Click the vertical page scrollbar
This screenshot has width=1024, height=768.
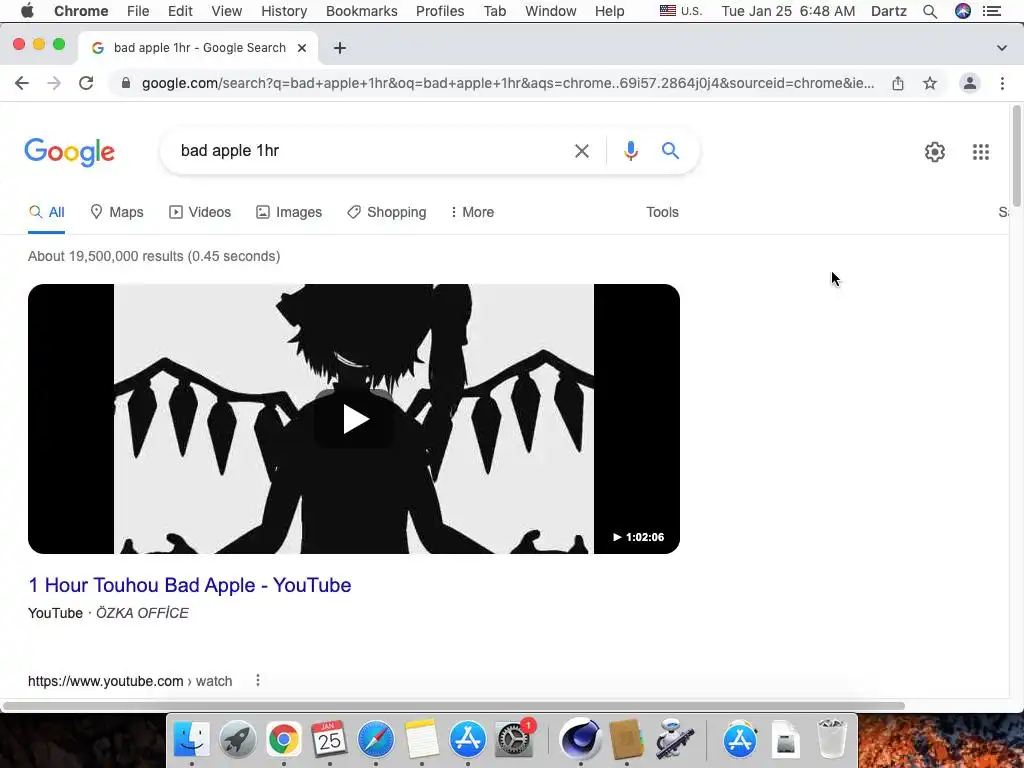(x=1016, y=155)
